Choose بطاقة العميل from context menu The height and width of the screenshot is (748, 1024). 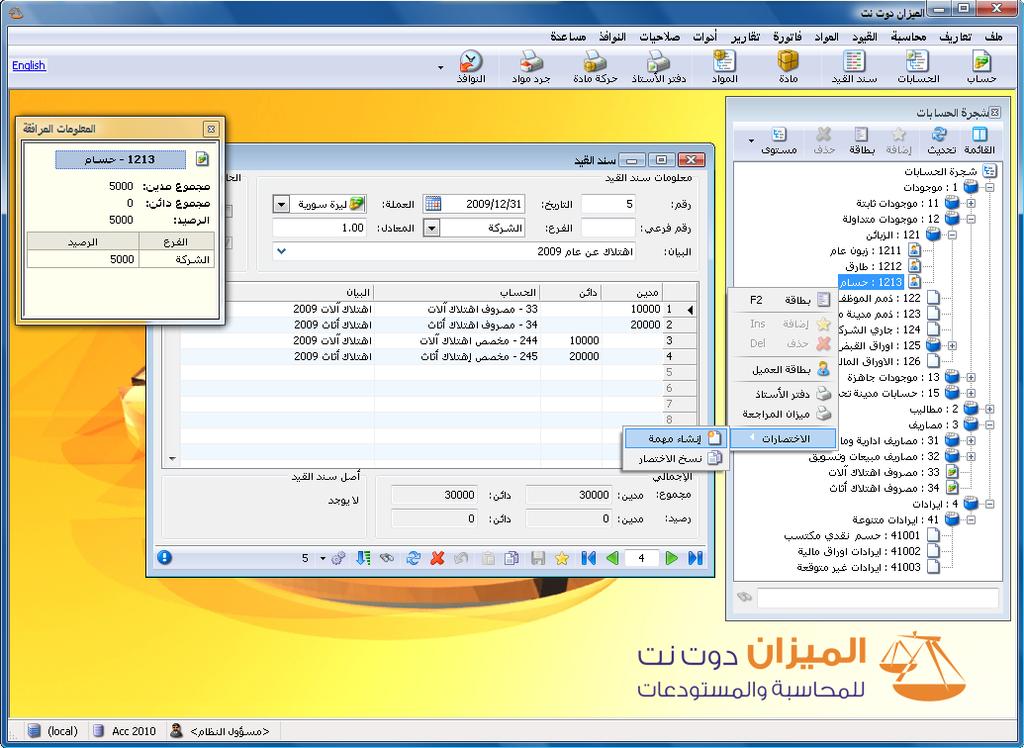[x=782, y=369]
